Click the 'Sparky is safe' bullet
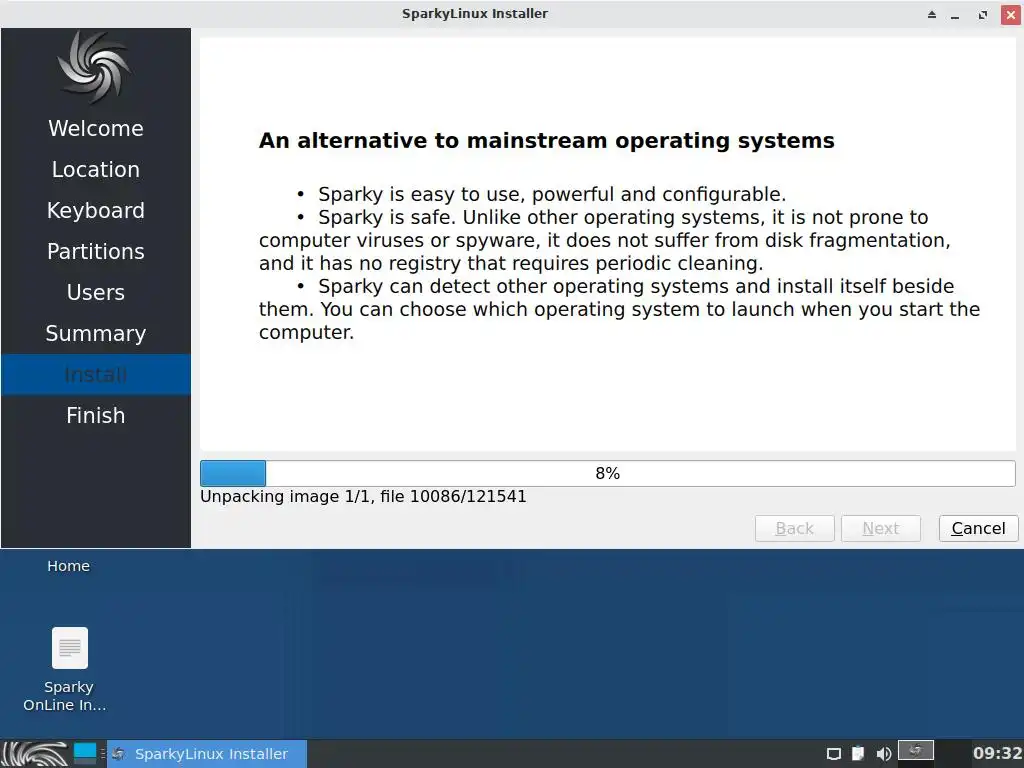 [x=604, y=240]
